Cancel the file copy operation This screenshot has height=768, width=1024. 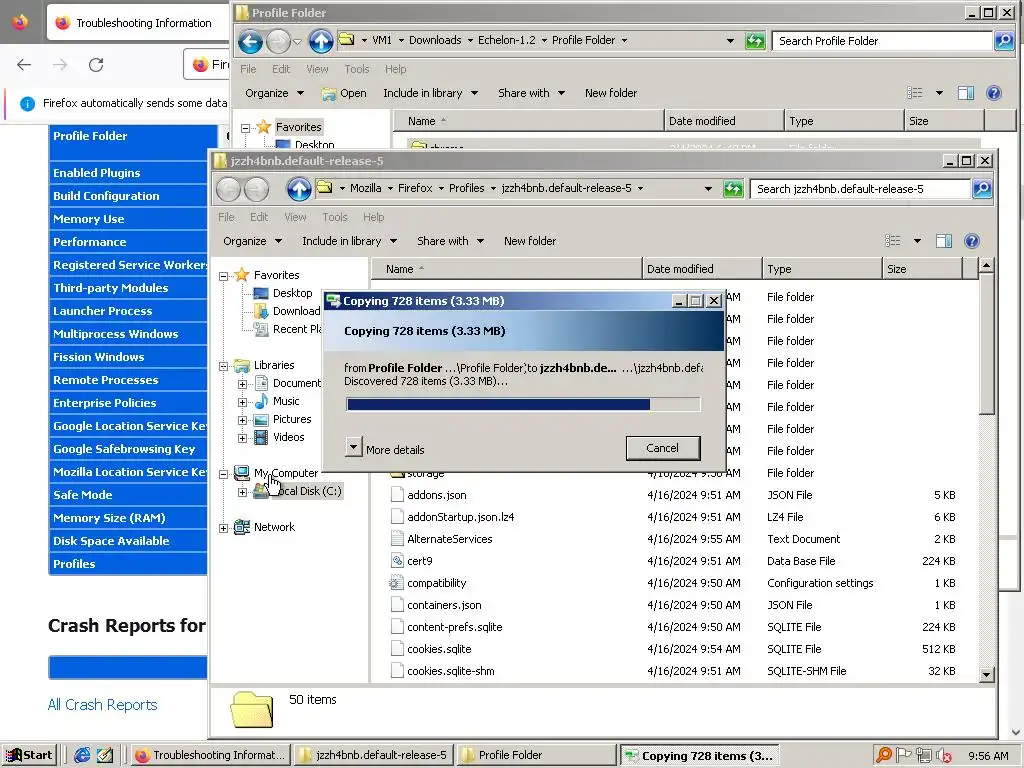(663, 448)
